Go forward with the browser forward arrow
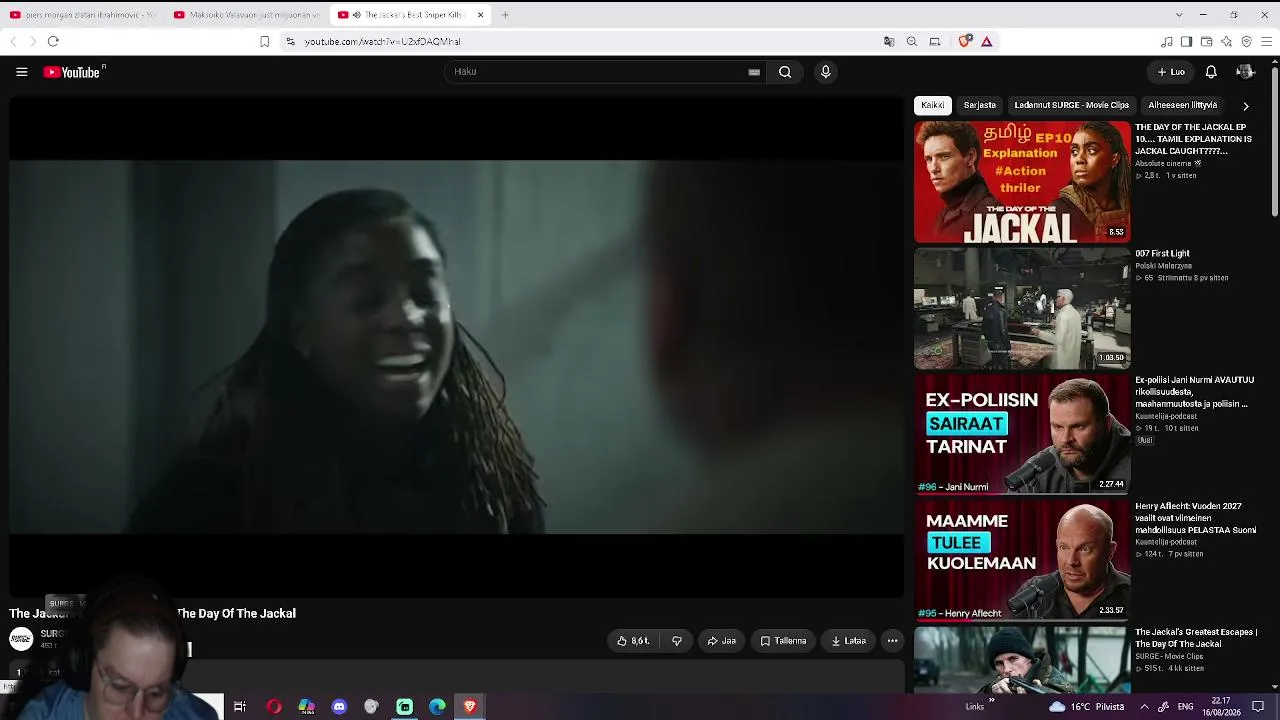The image size is (1280, 720). tap(32, 42)
